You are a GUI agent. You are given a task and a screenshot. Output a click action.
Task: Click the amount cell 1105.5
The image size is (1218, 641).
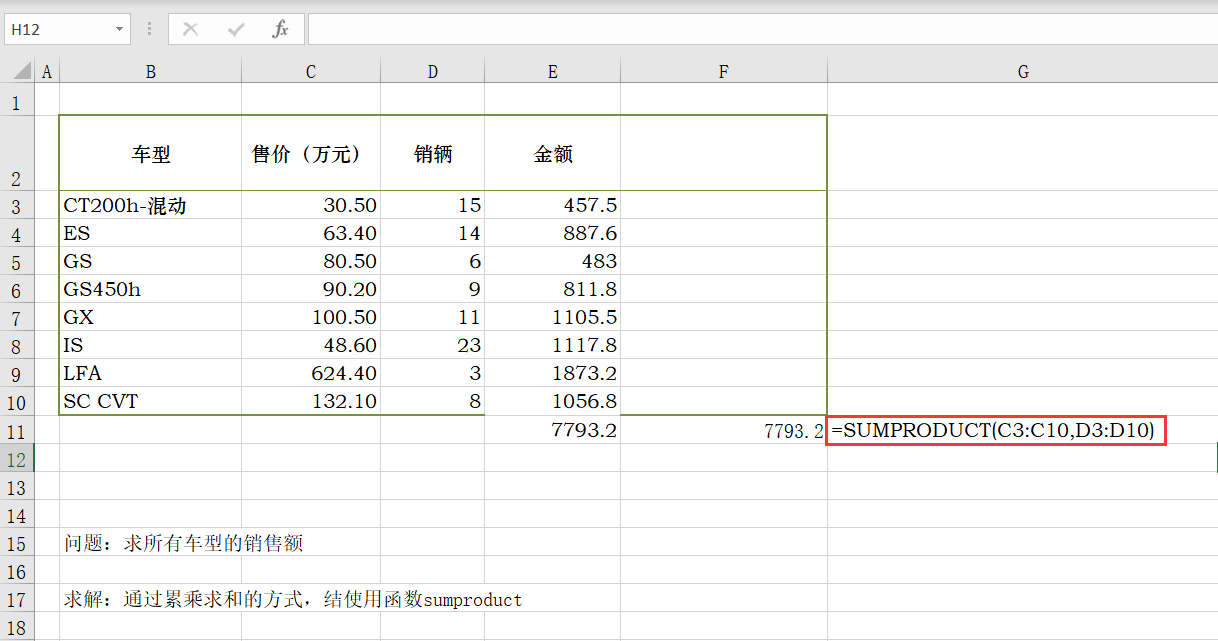click(x=552, y=317)
